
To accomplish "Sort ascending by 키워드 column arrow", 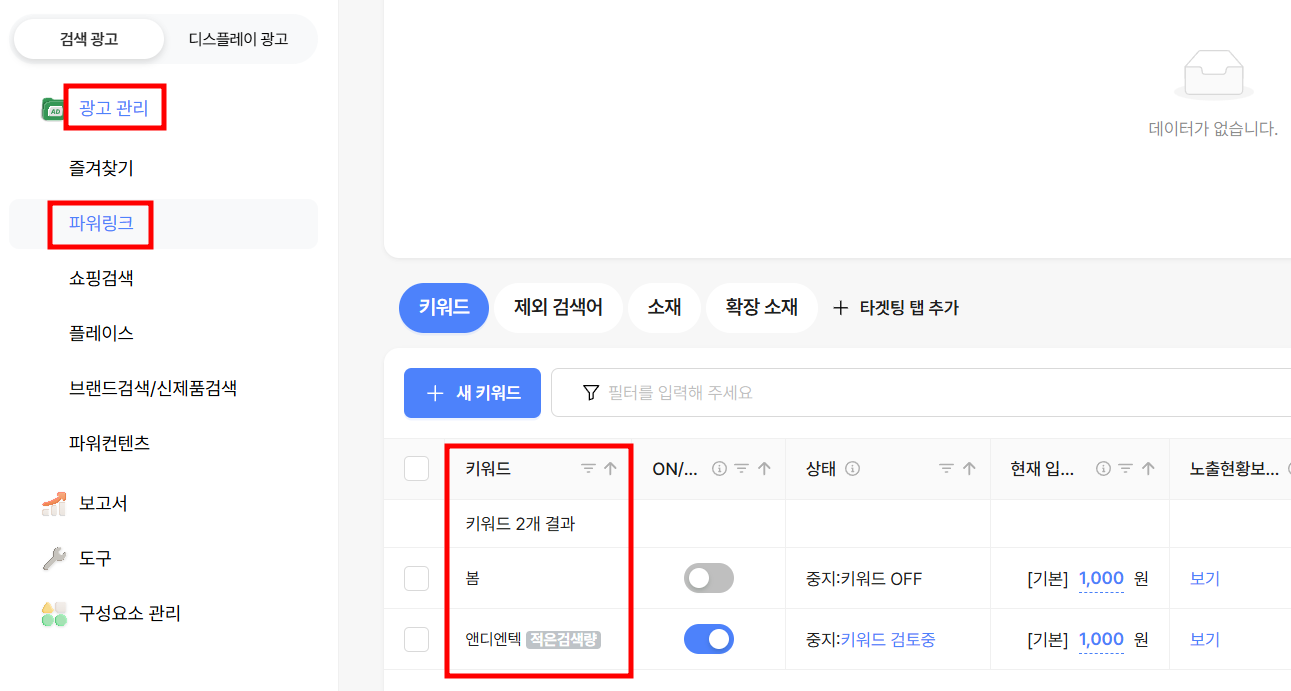I will 610,468.
